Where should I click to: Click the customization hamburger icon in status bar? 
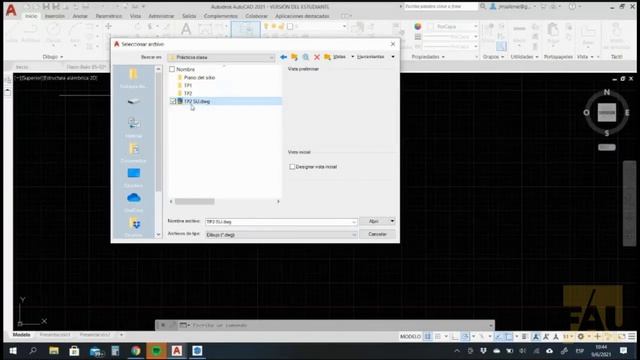point(632,336)
